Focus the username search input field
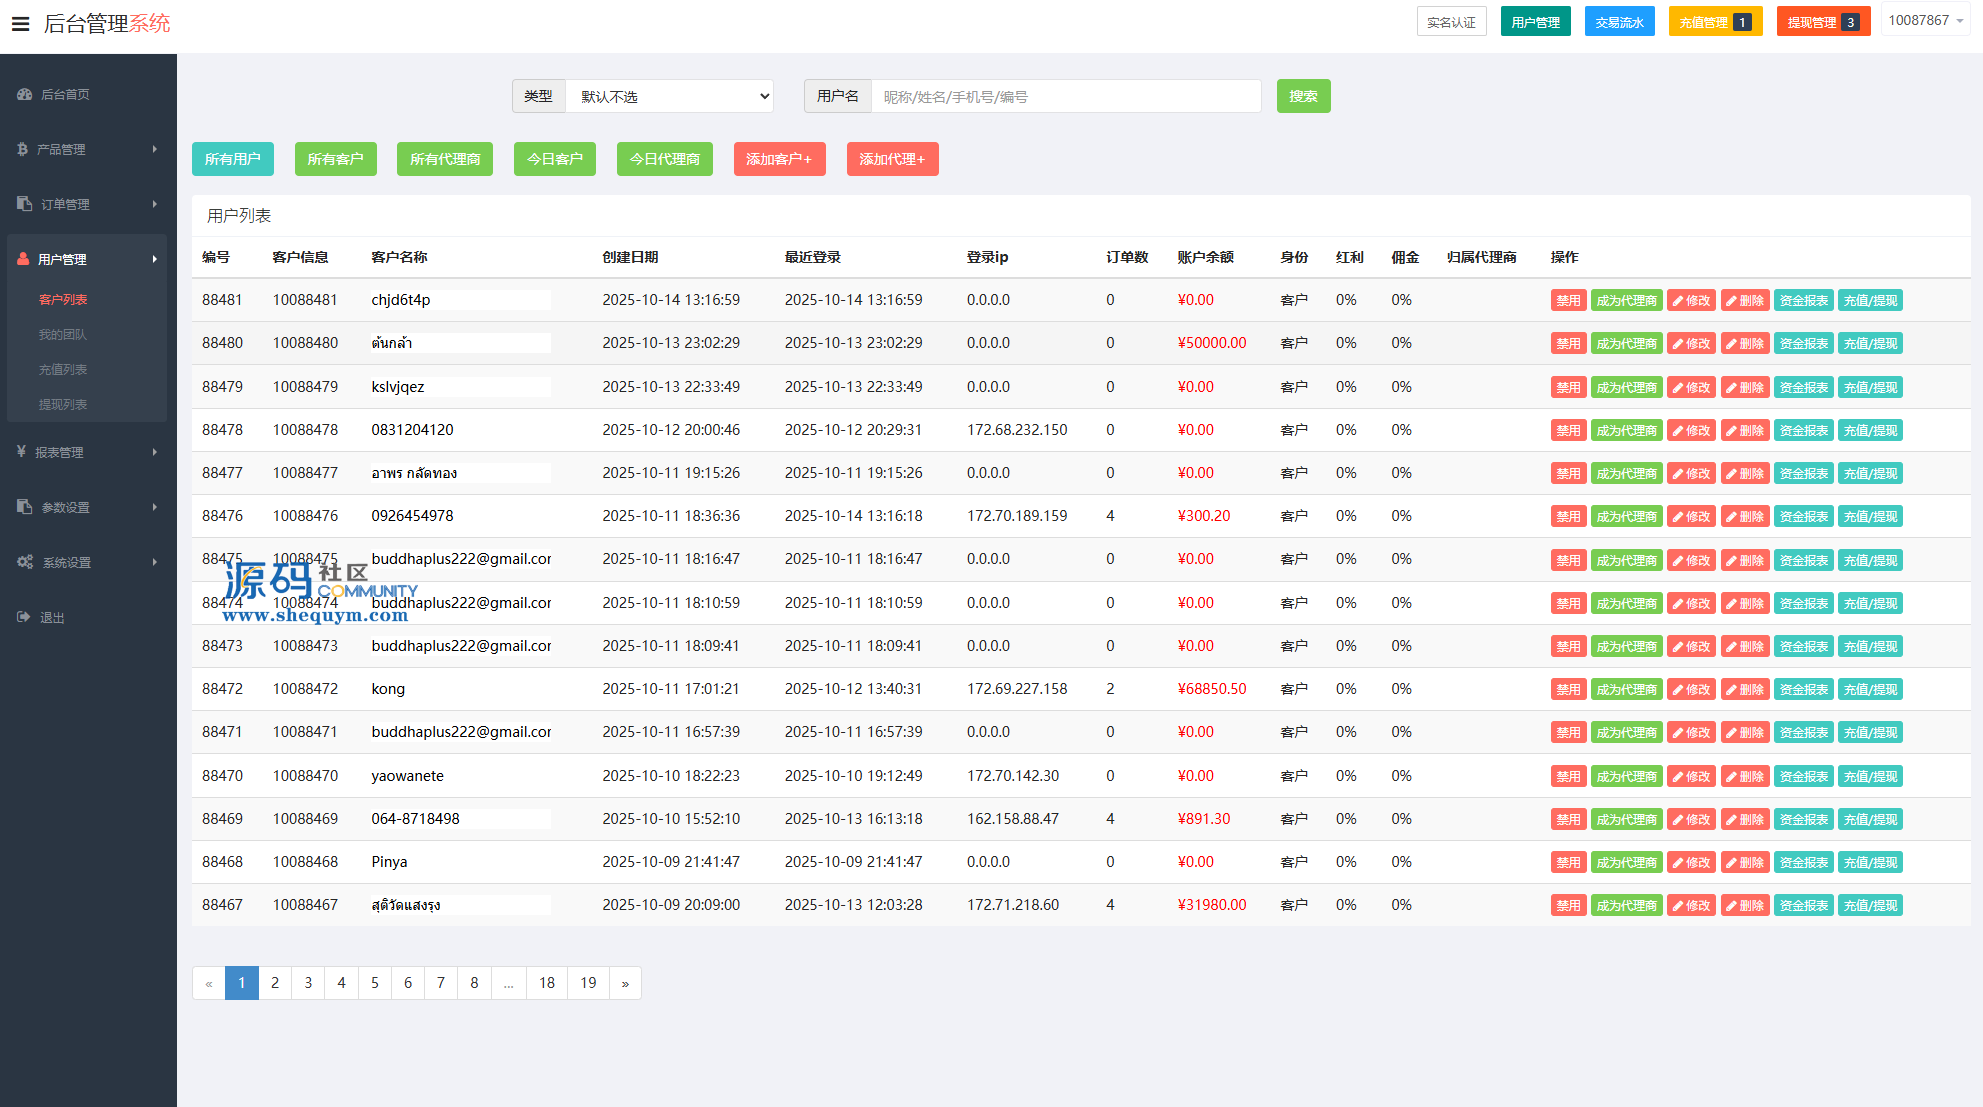The image size is (1983, 1107). (x=1065, y=96)
